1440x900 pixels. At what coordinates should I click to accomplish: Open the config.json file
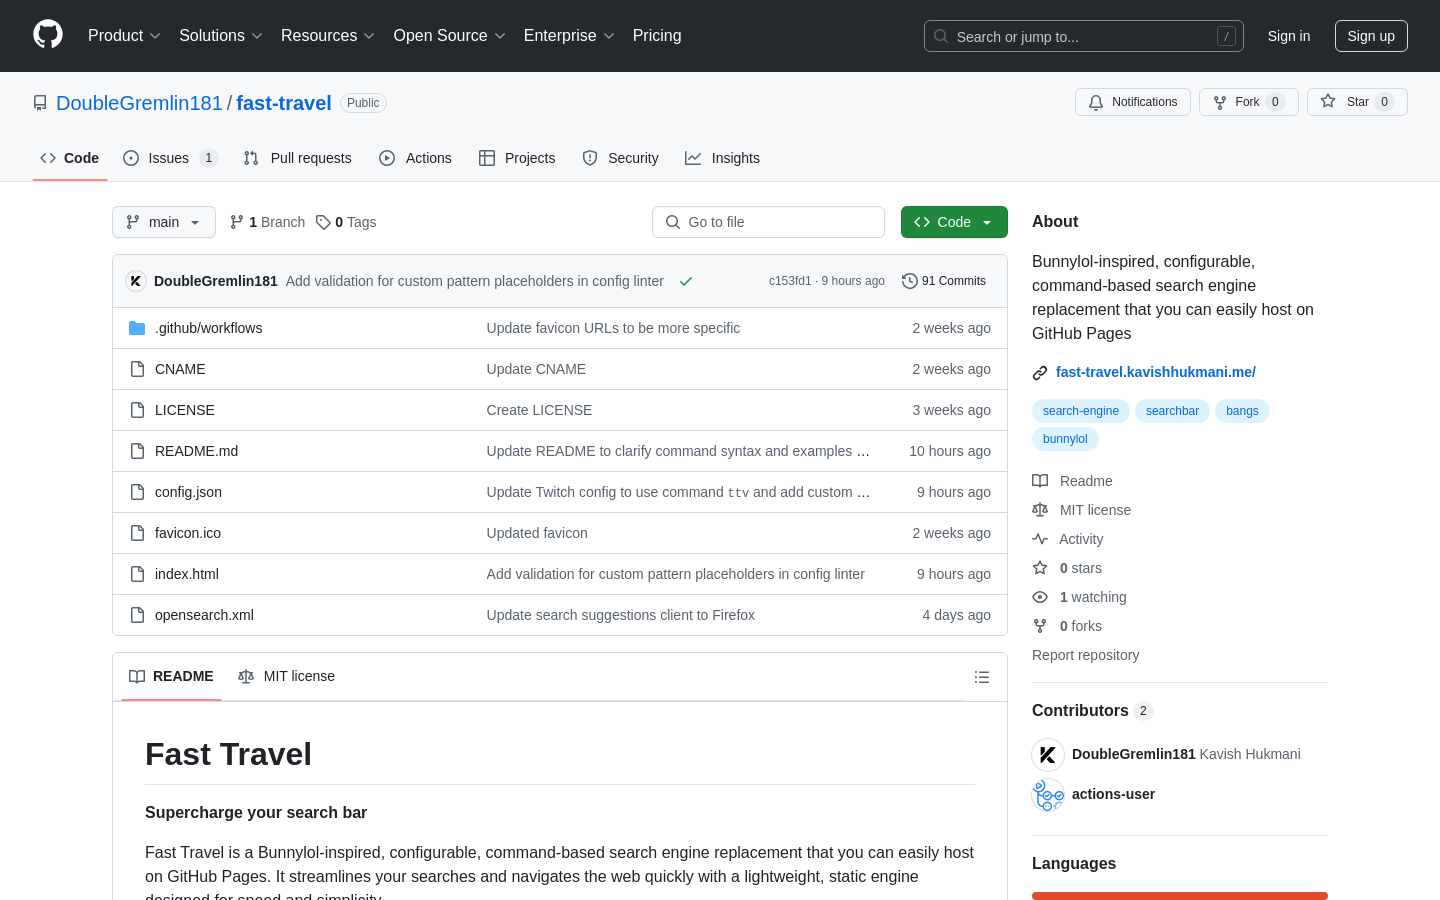(x=188, y=492)
